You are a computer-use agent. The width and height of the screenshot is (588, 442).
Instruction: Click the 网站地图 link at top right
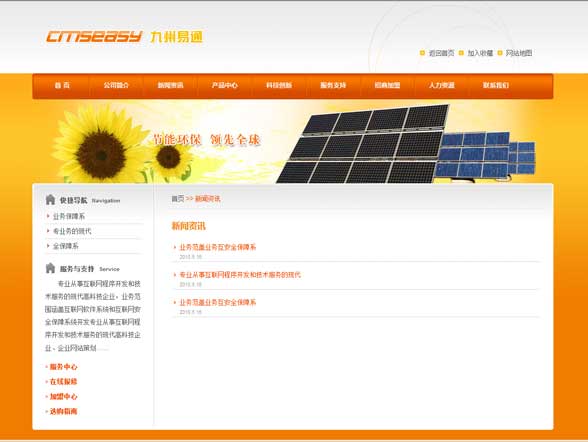[519, 53]
